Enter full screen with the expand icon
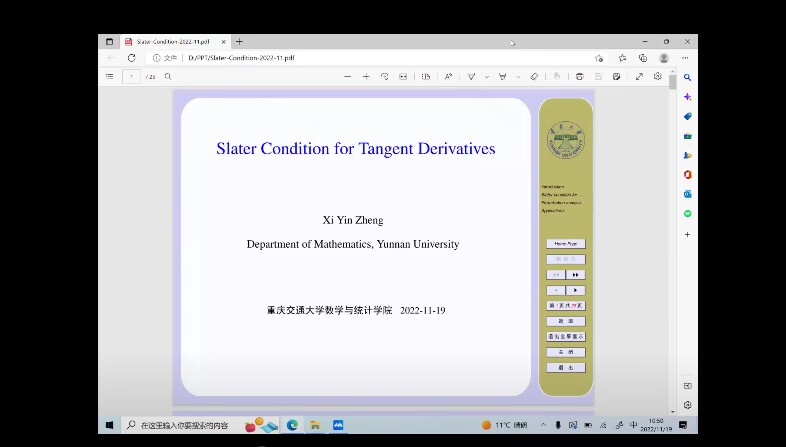The image size is (786, 447). pos(639,76)
